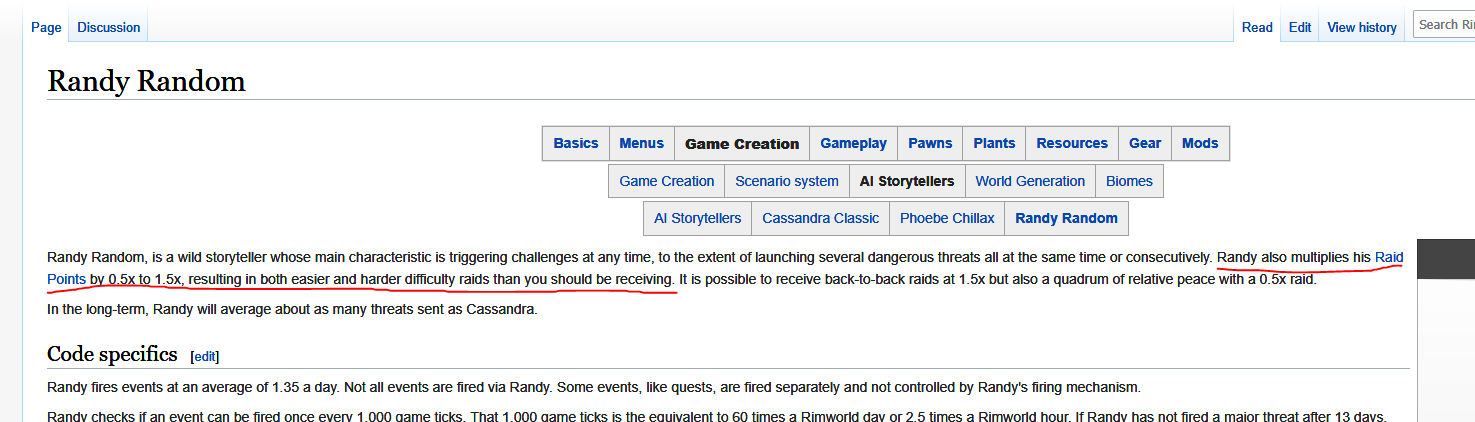
Task: Select the text 'Randy fires events at an average'
Action: [x=152, y=387]
